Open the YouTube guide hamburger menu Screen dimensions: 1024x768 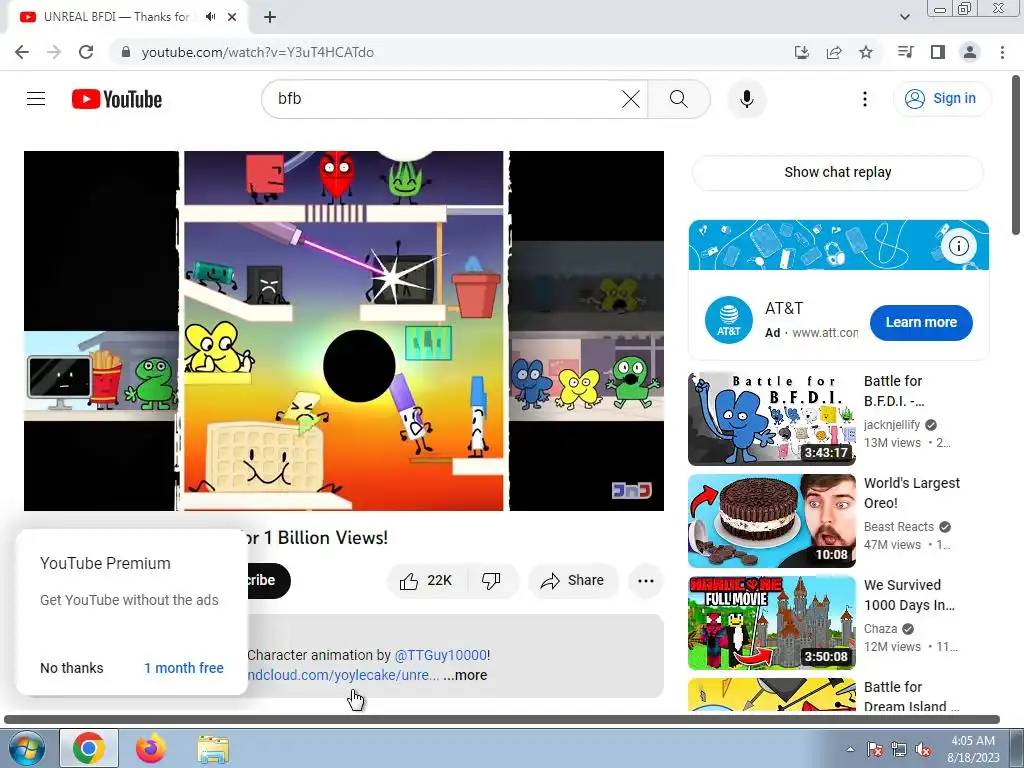[x=36, y=99]
